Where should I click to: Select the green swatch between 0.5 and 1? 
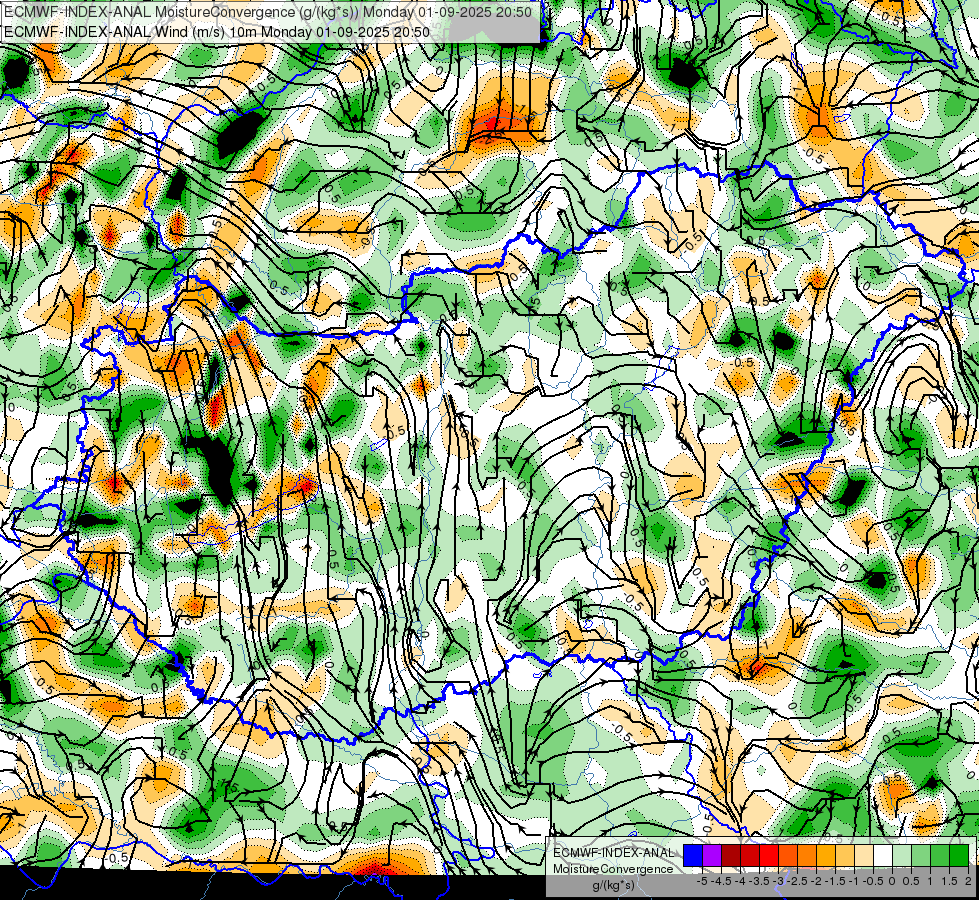point(921,856)
